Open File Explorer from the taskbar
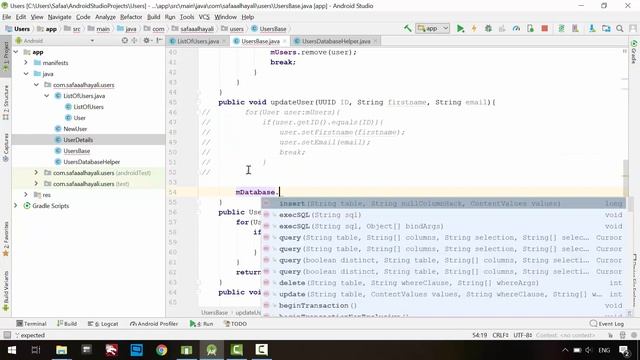 tap(62, 350)
